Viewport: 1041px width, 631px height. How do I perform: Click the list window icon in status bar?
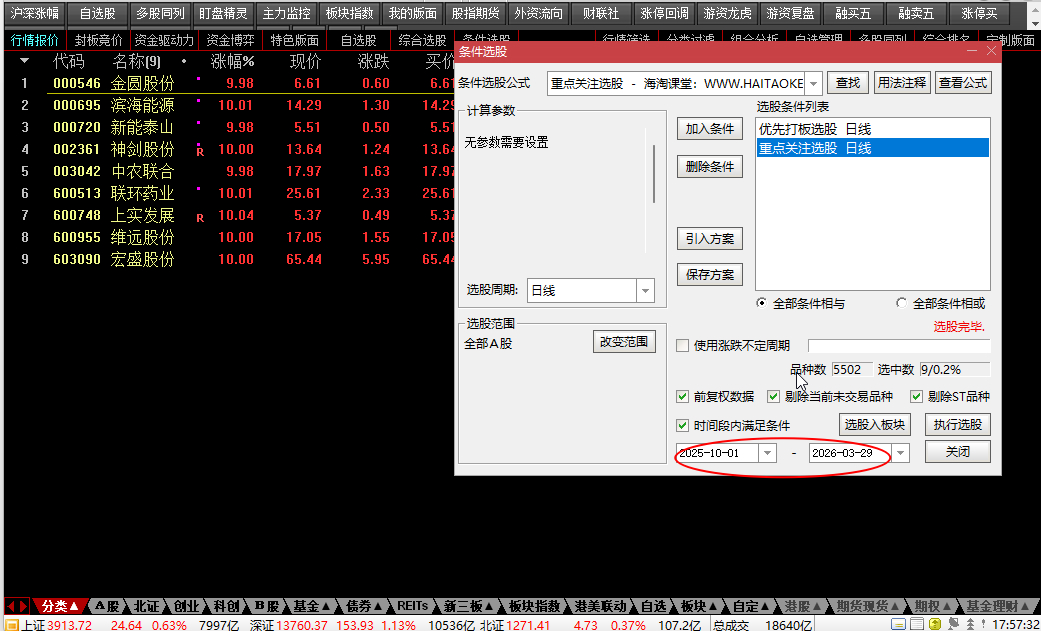tap(917, 624)
